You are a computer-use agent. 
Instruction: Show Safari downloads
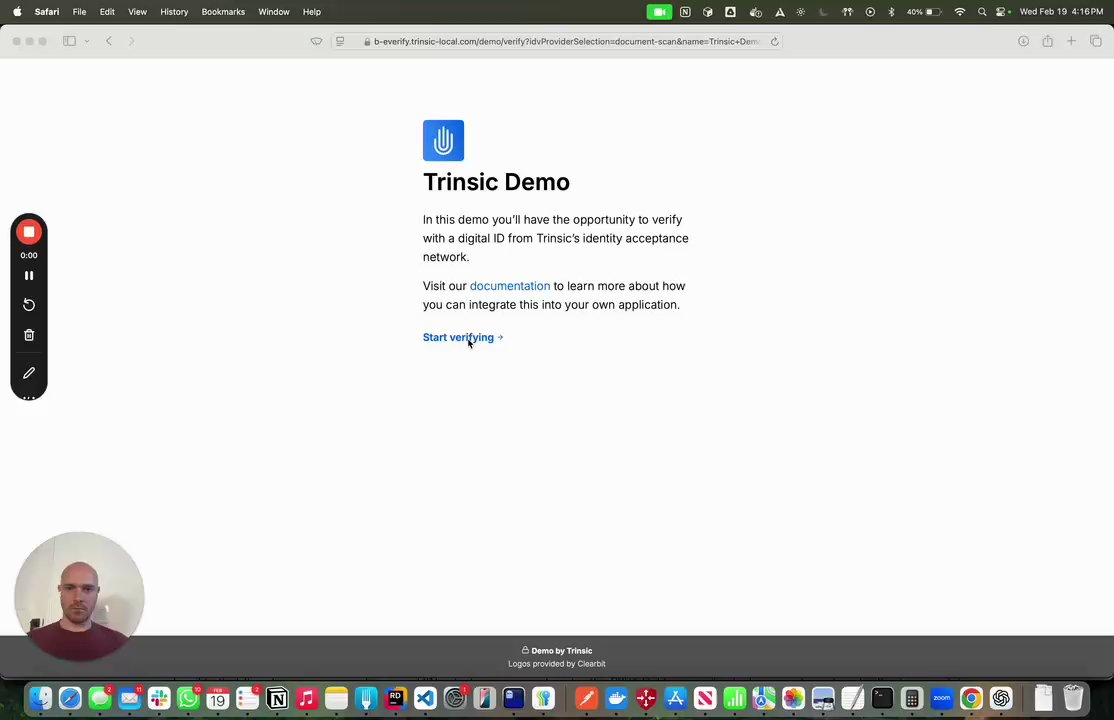tap(1023, 41)
